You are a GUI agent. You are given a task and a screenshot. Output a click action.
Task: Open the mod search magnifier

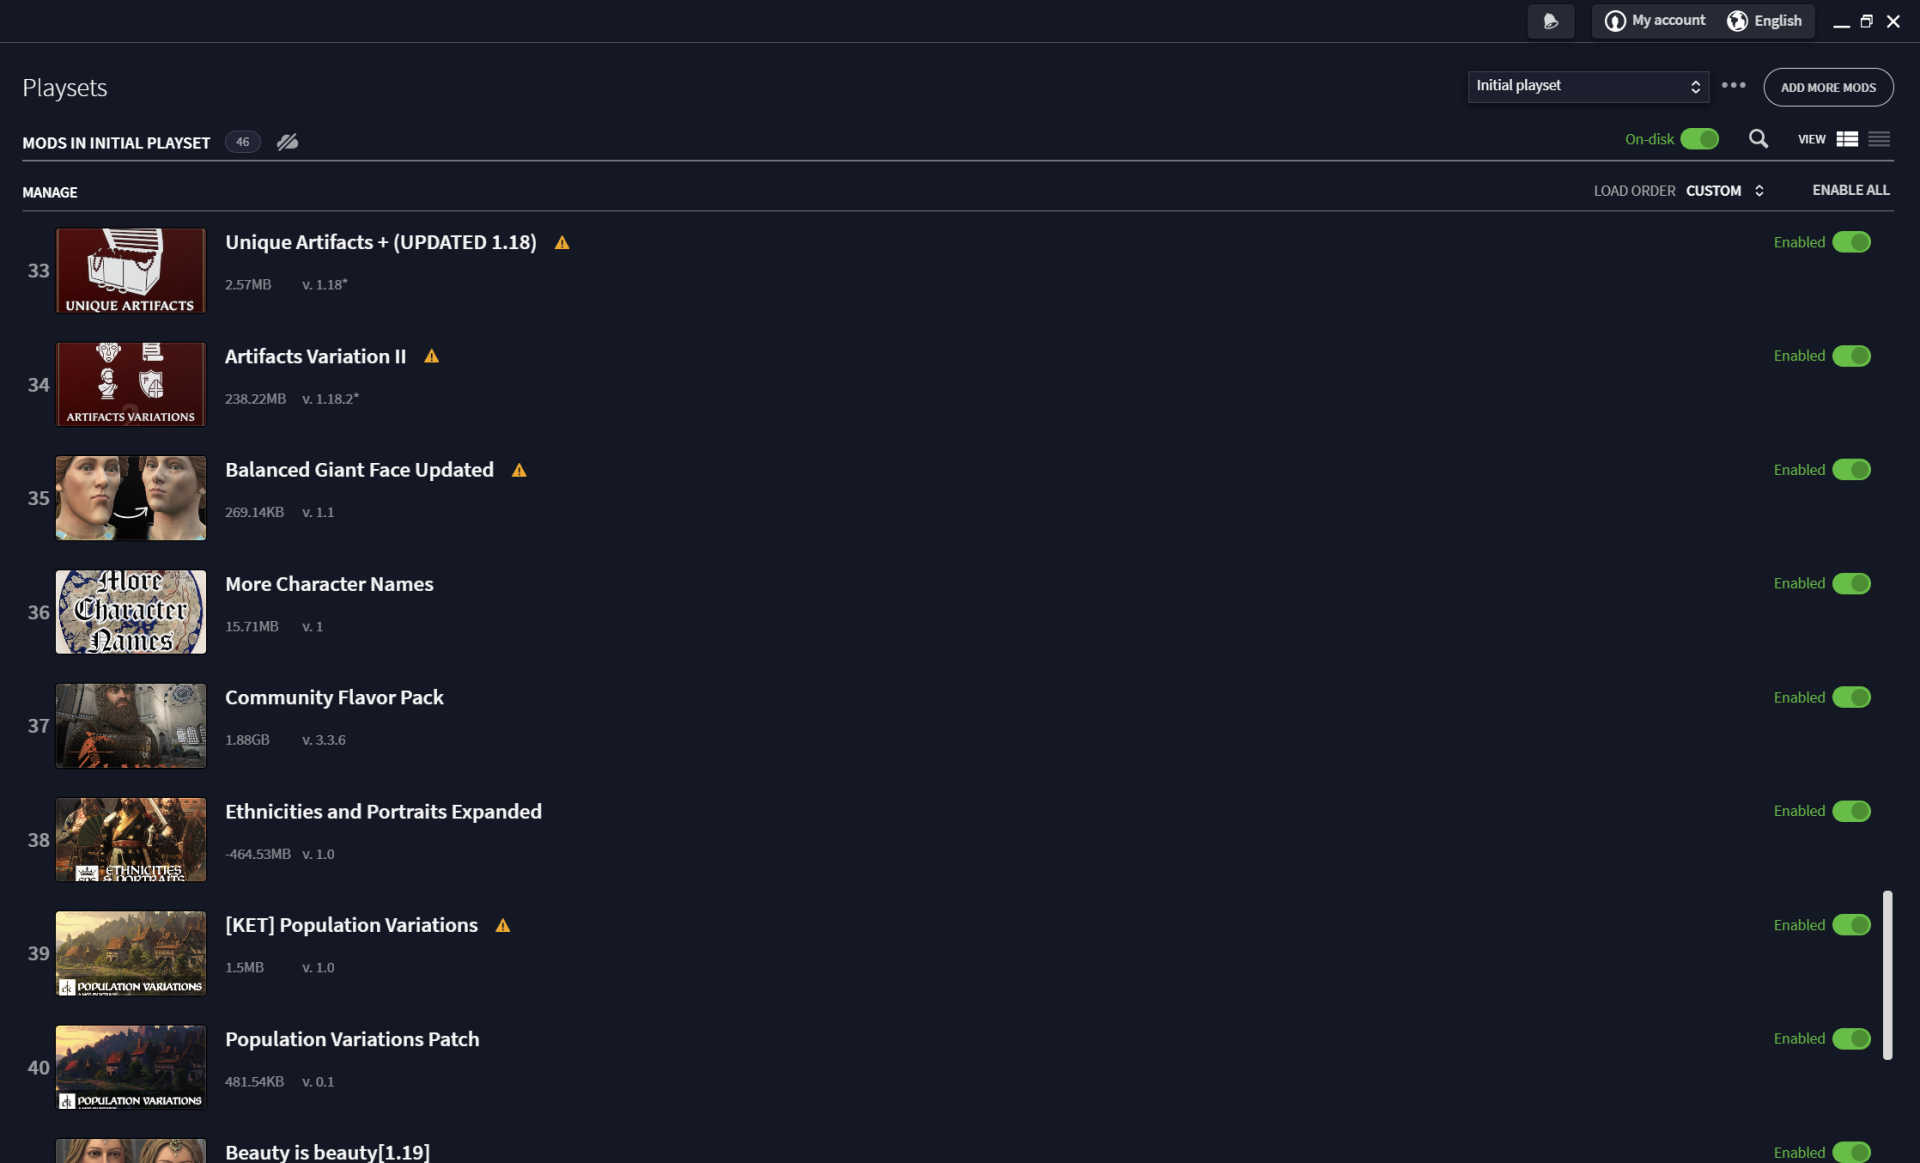tap(1758, 139)
